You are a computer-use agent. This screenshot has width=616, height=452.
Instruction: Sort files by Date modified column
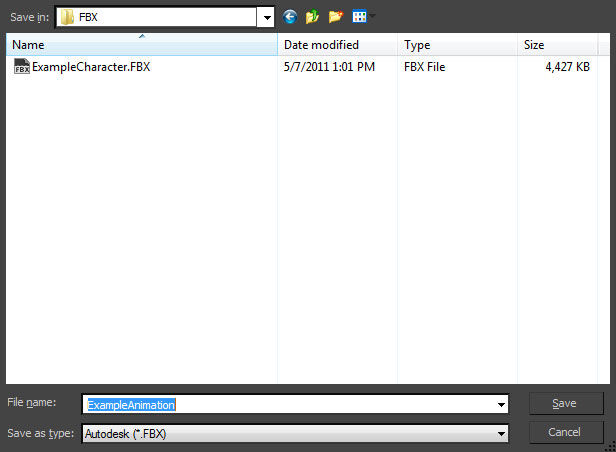(337, 45)
